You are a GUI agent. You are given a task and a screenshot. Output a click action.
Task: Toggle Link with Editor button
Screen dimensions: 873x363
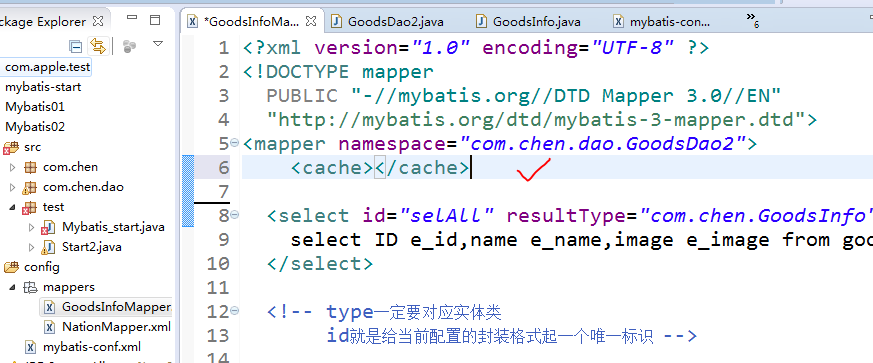(x=98, y=46)
